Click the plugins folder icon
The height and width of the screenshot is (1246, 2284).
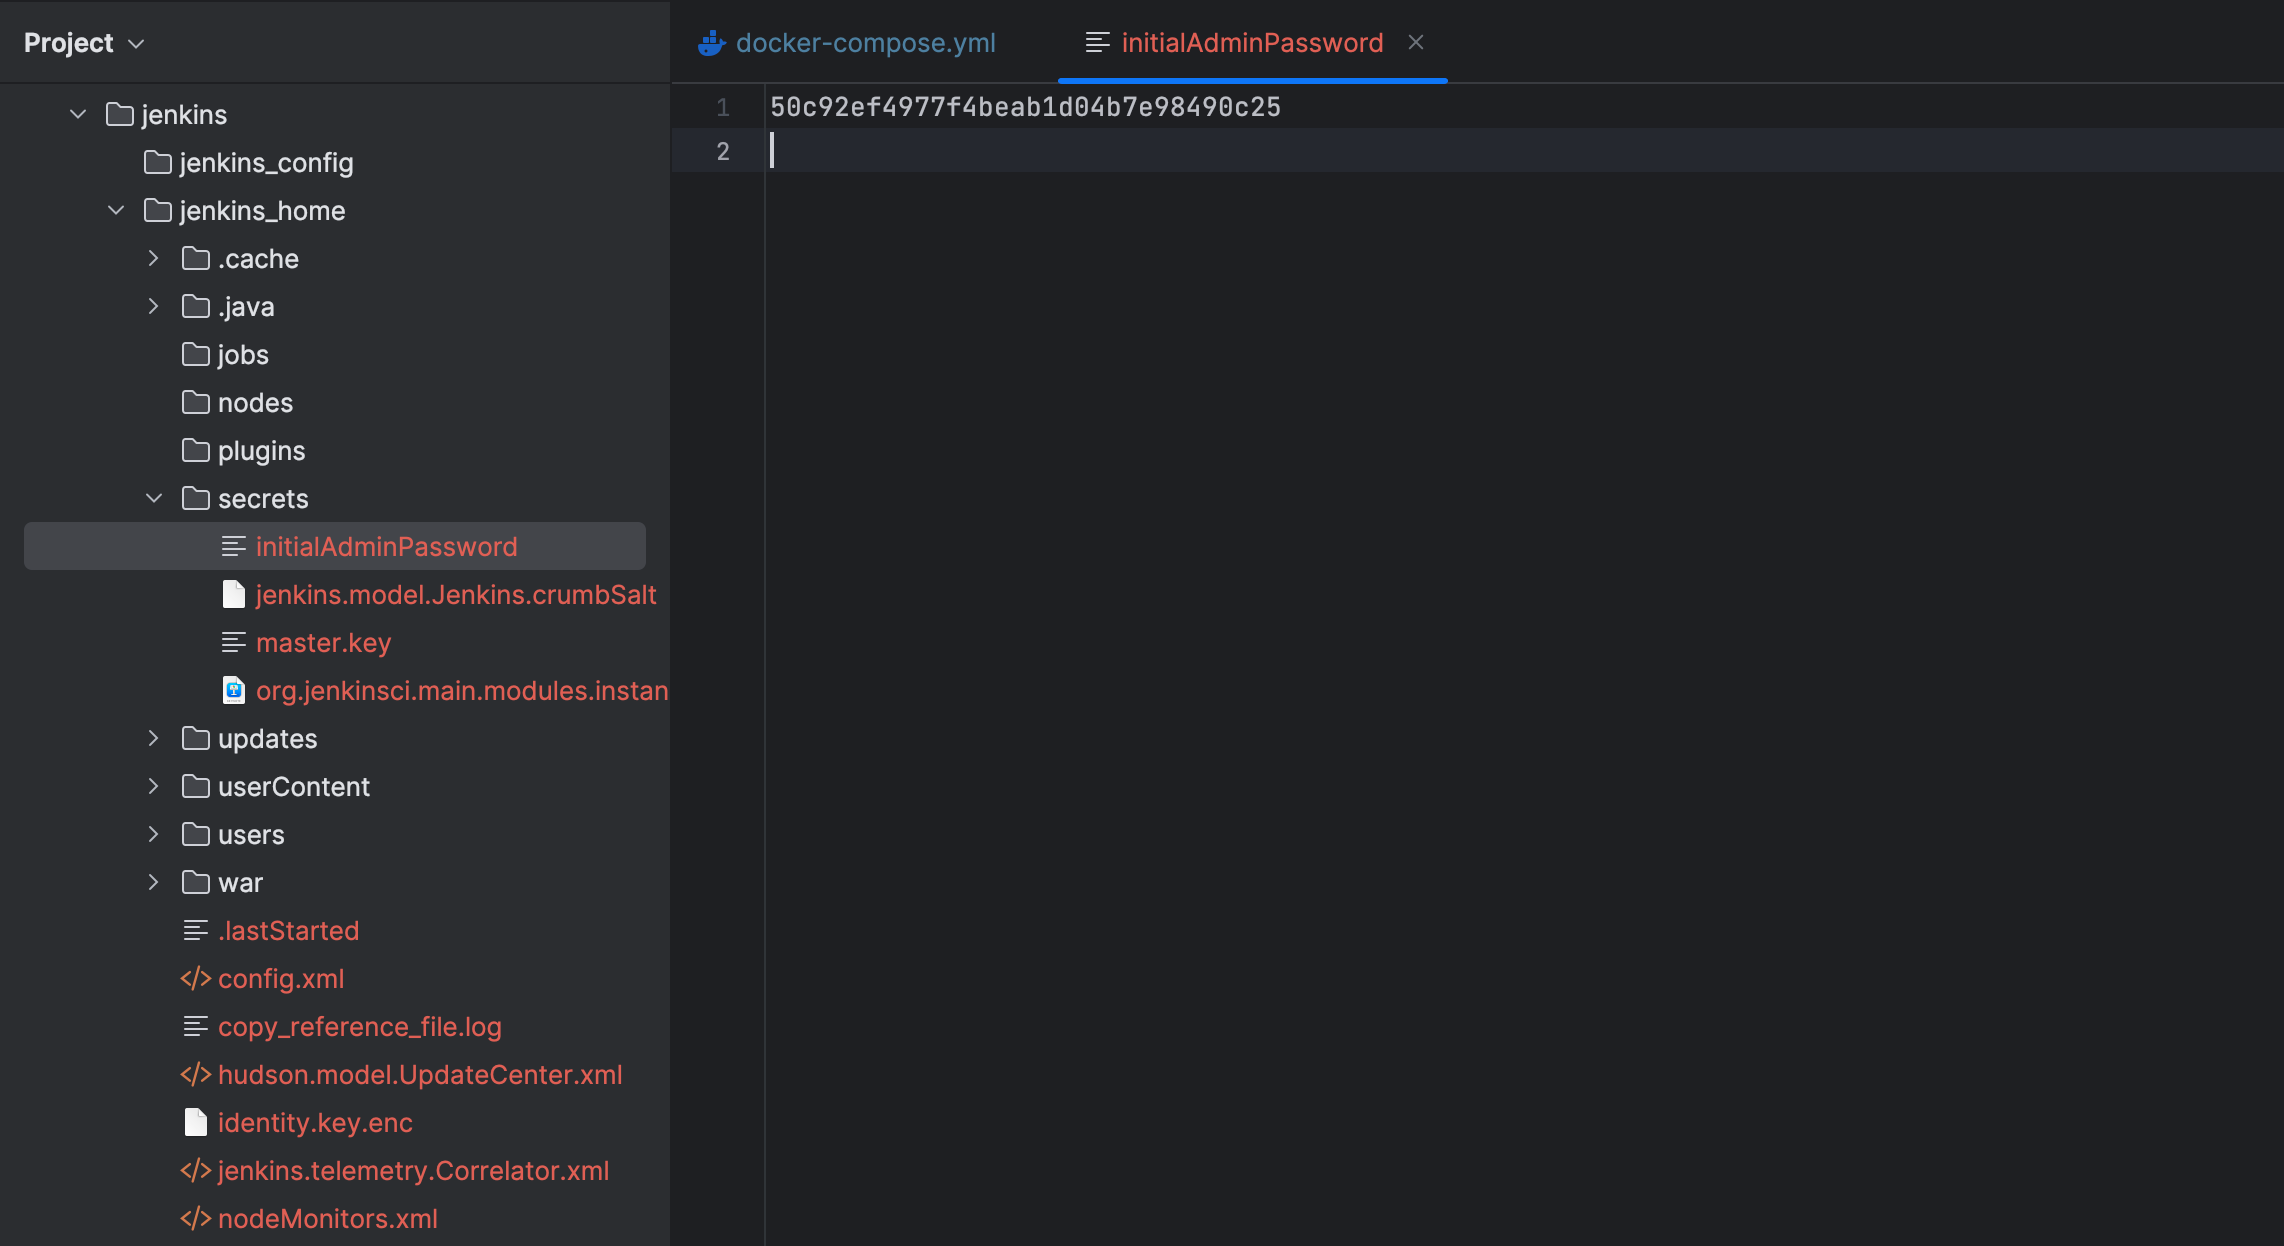click(195, 451)
